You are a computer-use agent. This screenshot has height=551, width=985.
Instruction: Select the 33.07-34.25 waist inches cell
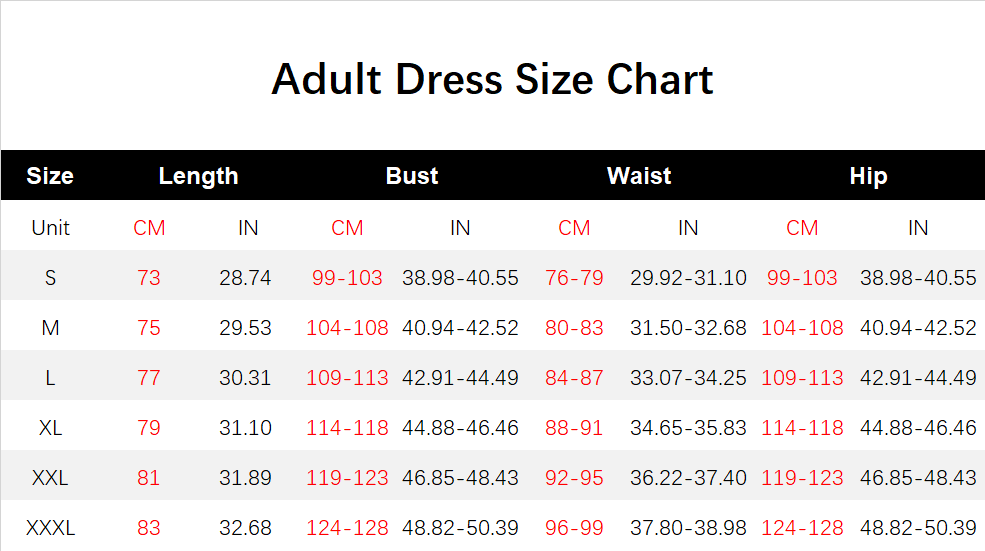coord(688,378)
